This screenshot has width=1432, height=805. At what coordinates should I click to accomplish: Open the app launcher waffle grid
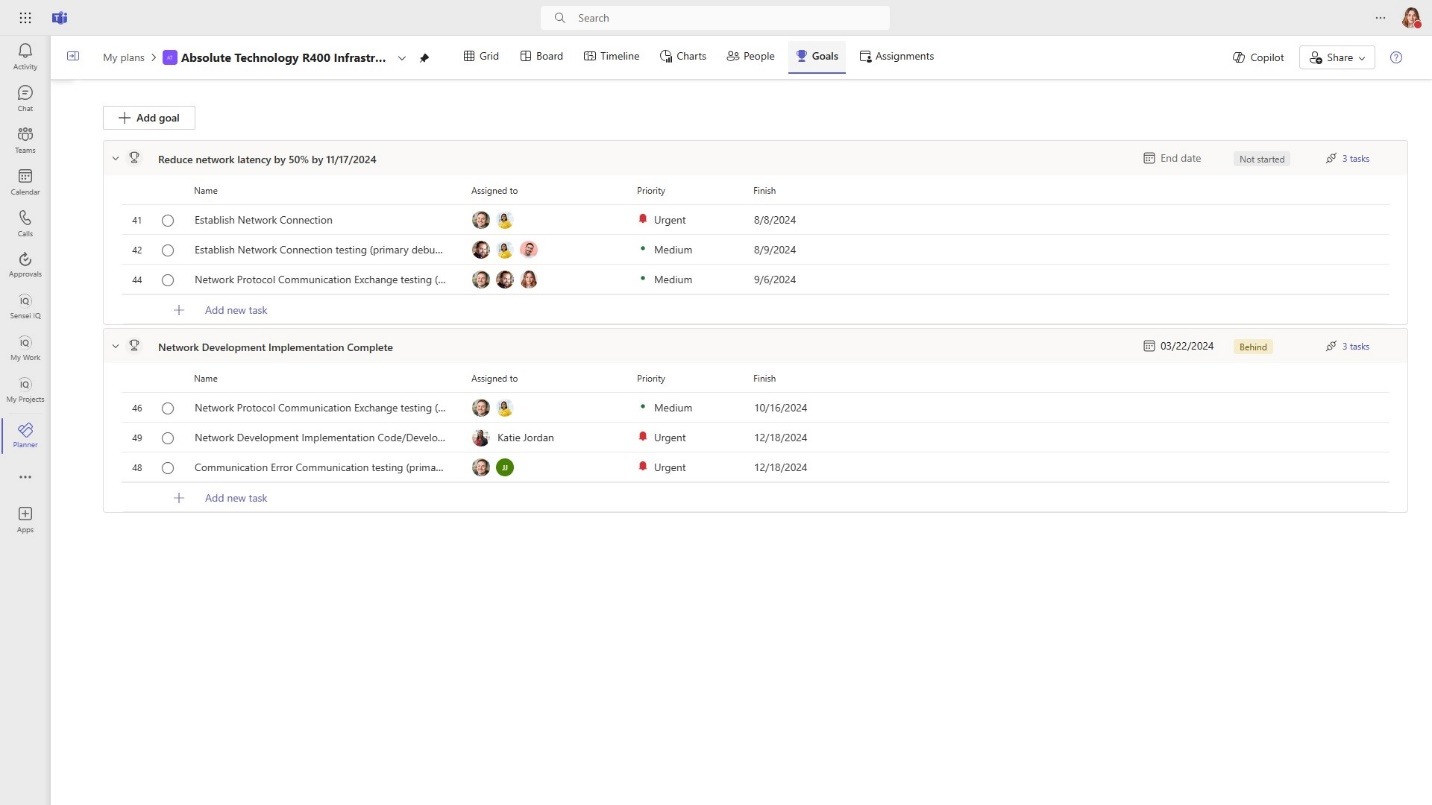click(25, 18)
